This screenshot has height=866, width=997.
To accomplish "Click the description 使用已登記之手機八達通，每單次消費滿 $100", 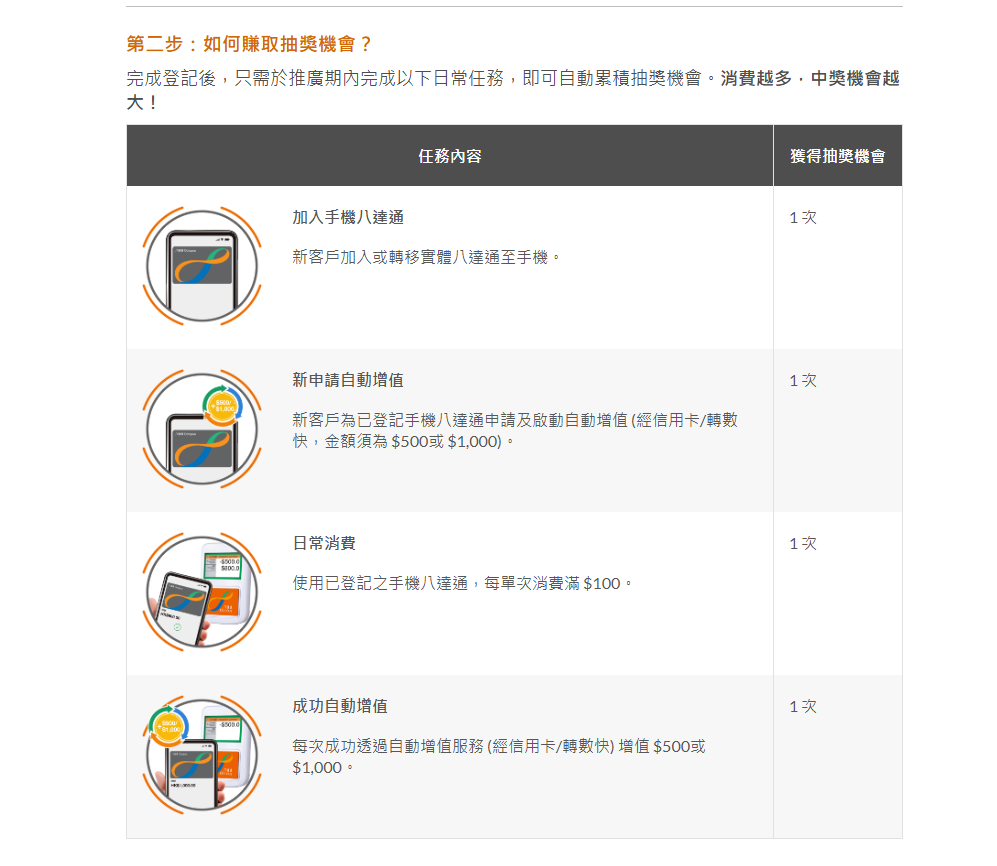I will click(x=462, y=583).
